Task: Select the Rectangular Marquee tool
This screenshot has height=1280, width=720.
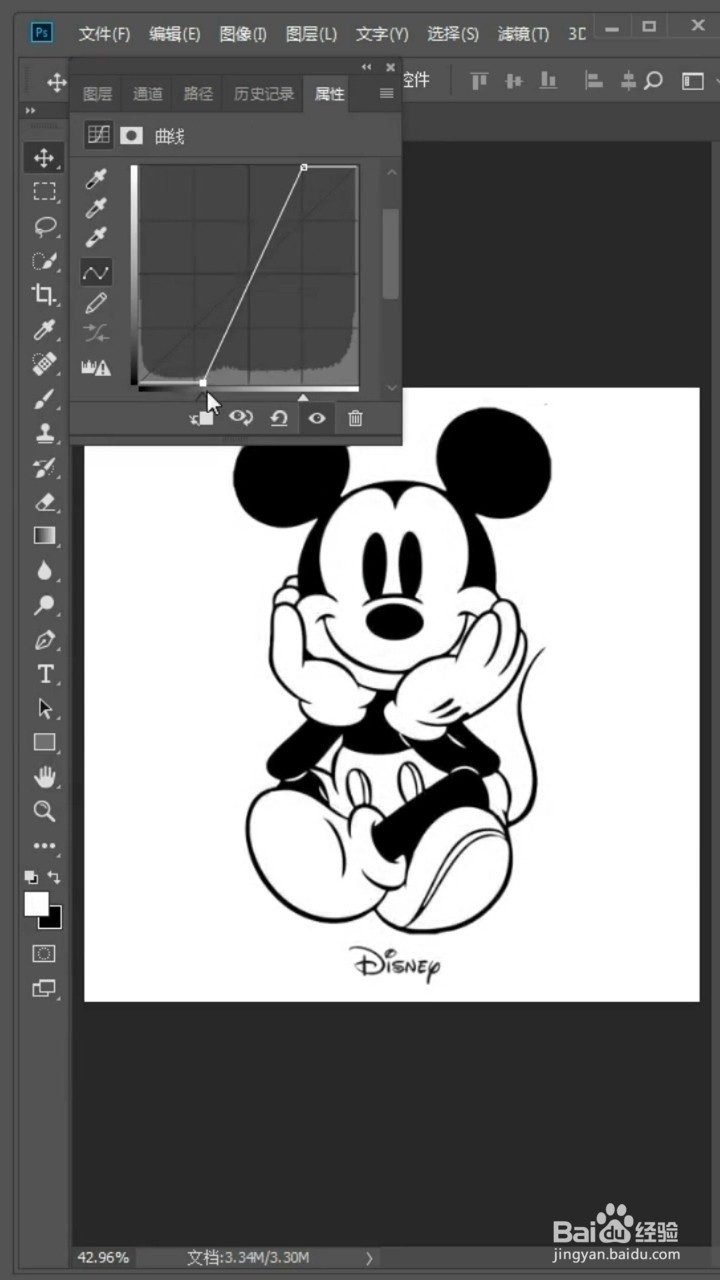Action: tap(44, 192)
